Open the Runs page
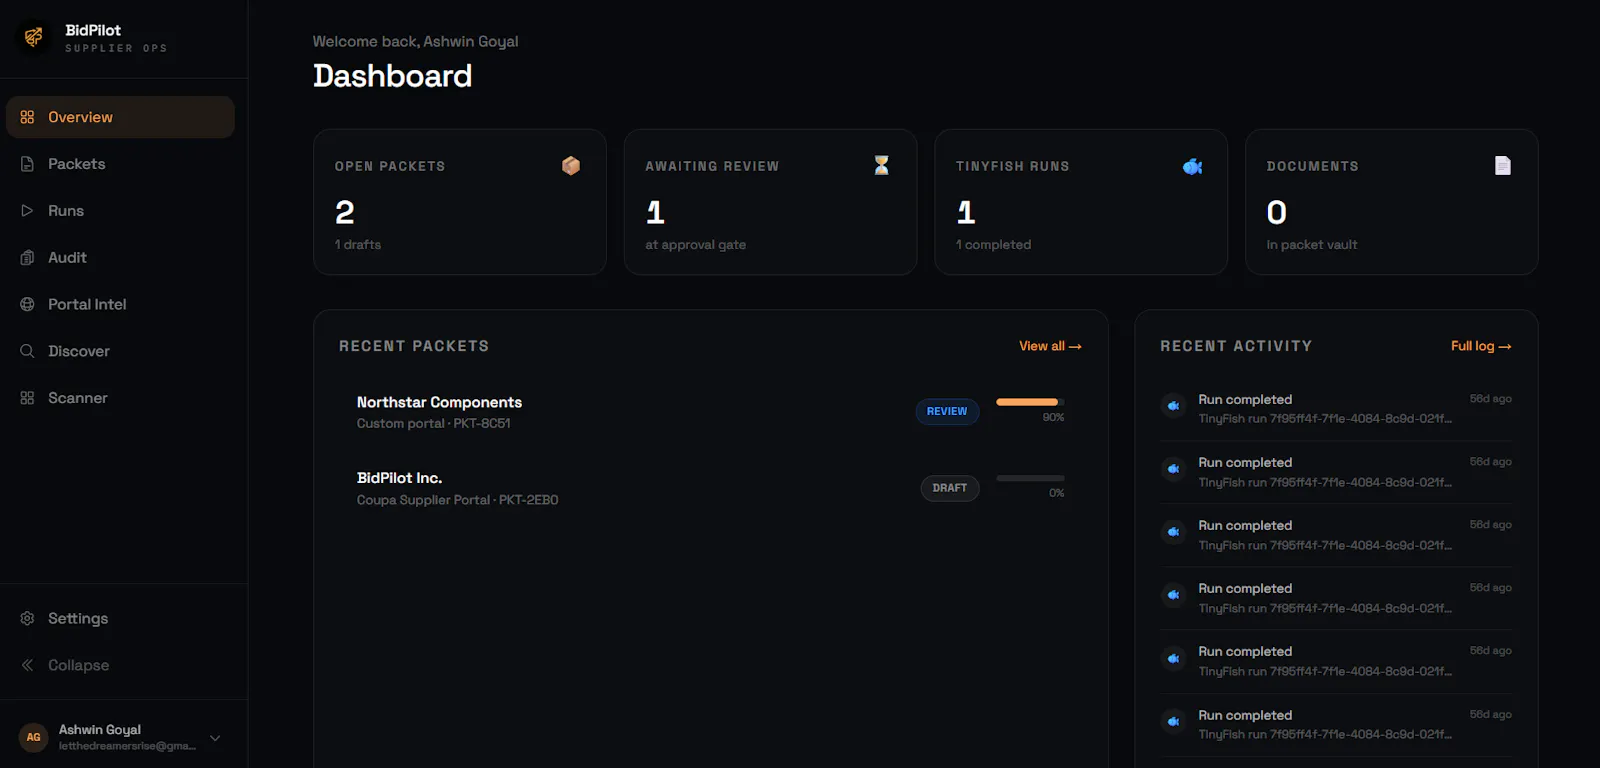The height and width of the screenshot is (768, 1600). pos(120,211)
